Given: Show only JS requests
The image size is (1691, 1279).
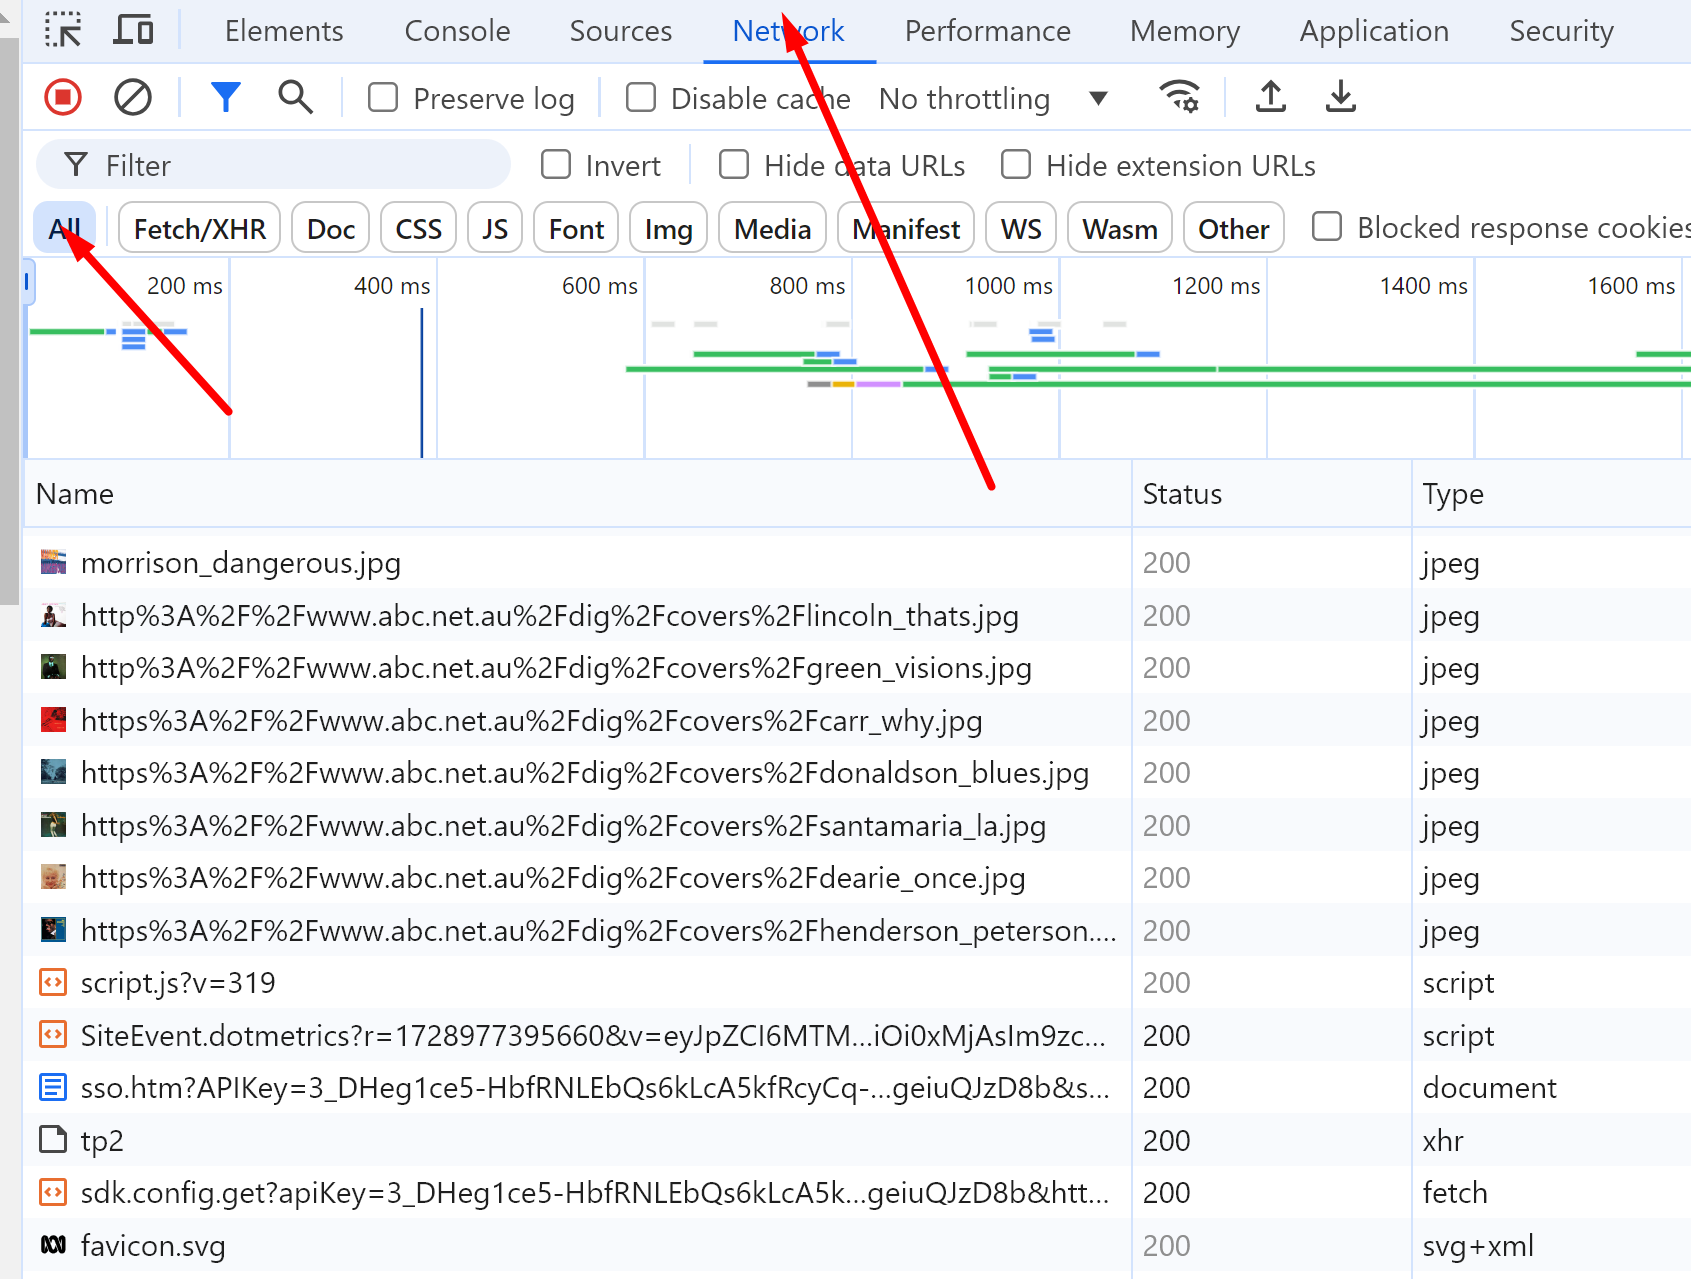Looking at the screenshot, I should [495, 229].
